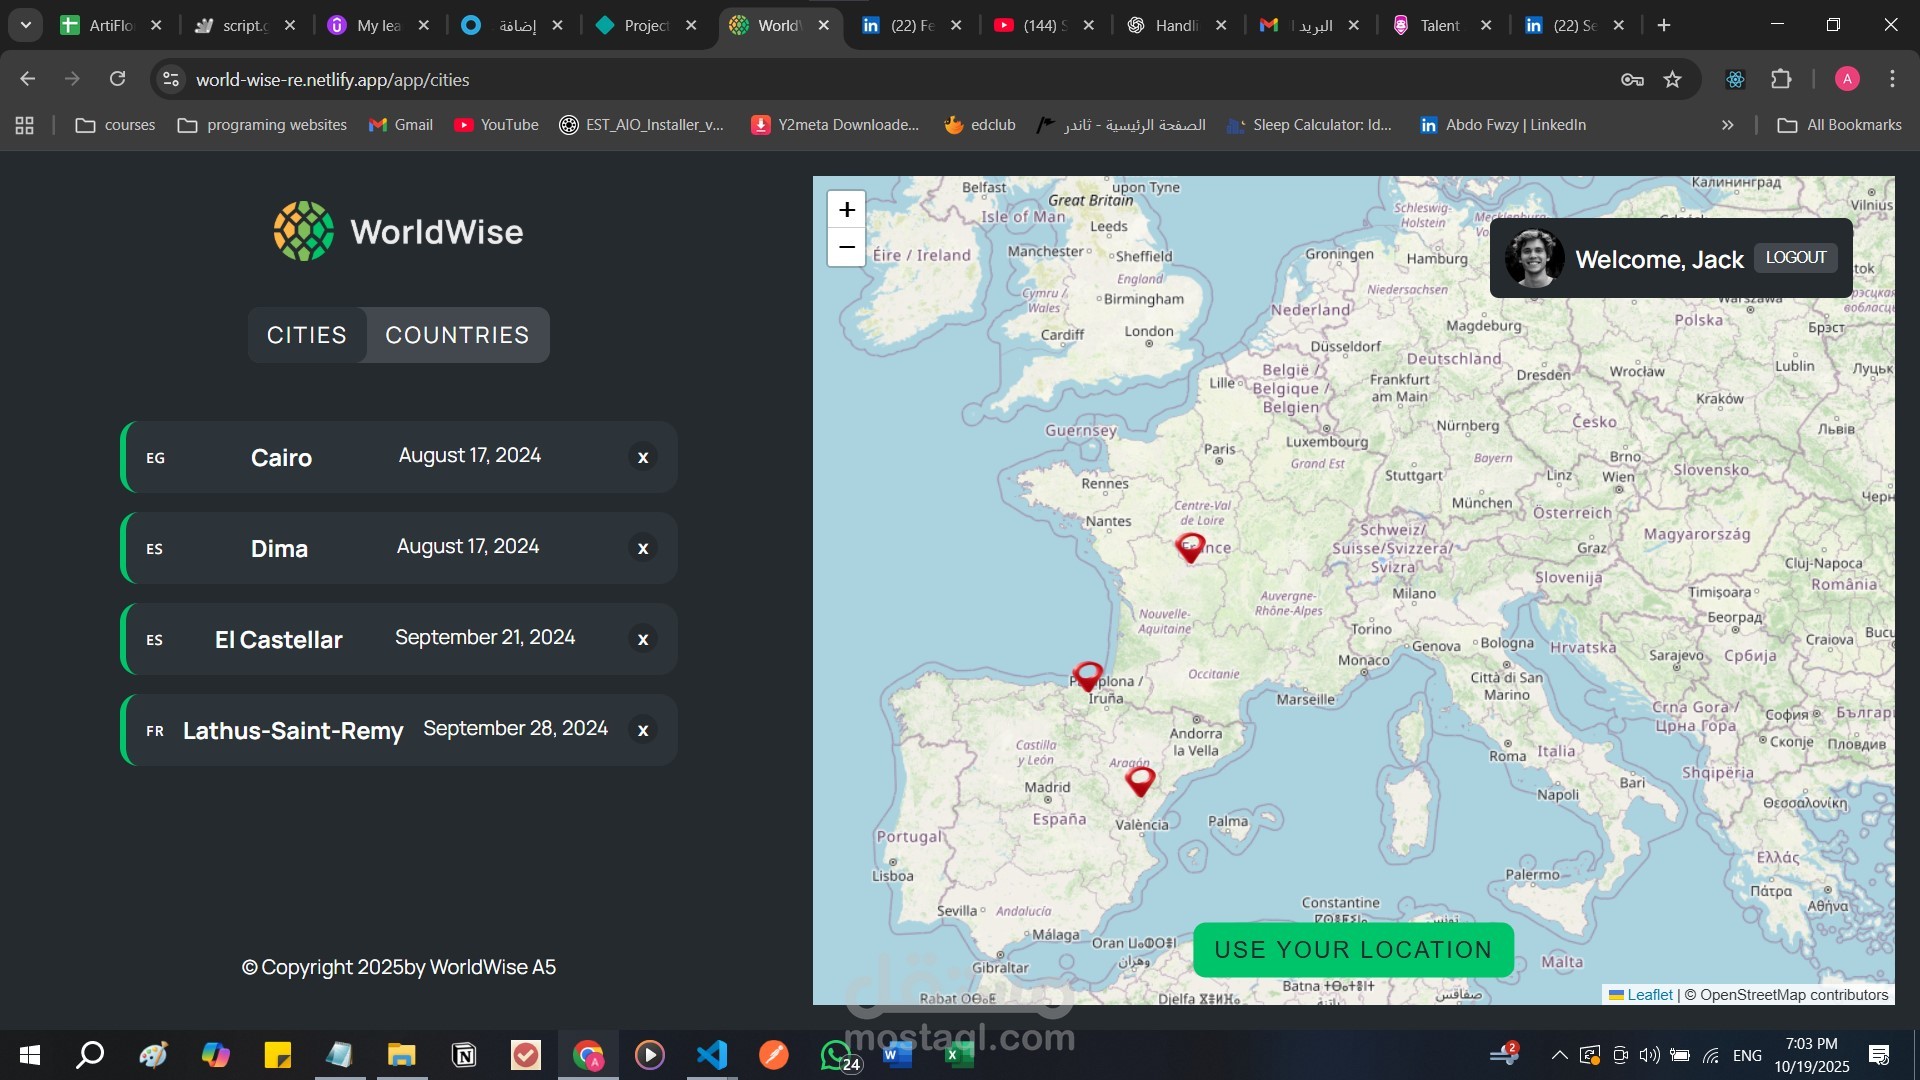Screen dimensions: 1920x1080
Task: Open the tab search dropdown arrow
Action: [x=25, y=25]
